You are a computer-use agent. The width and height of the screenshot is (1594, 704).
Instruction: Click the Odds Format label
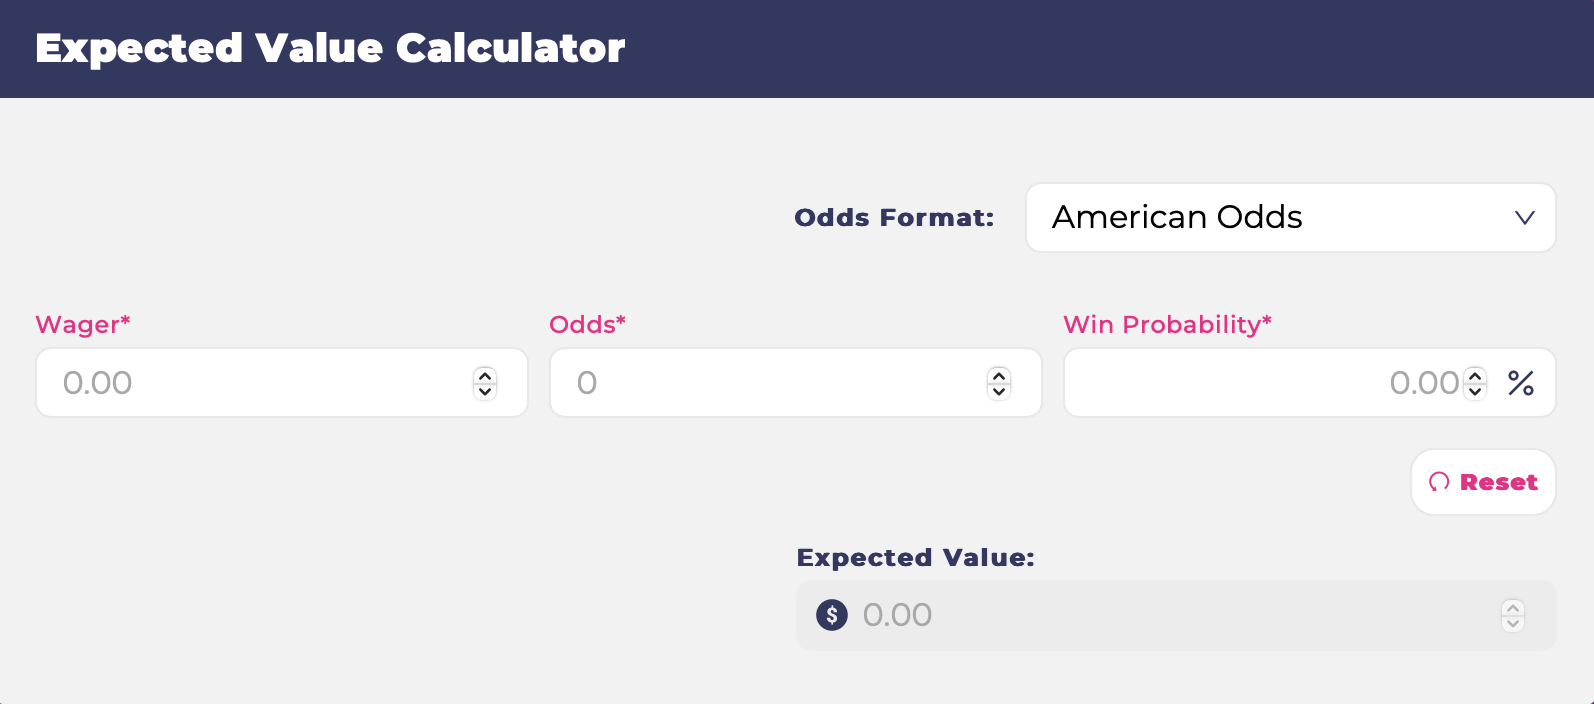coord(893,217)
